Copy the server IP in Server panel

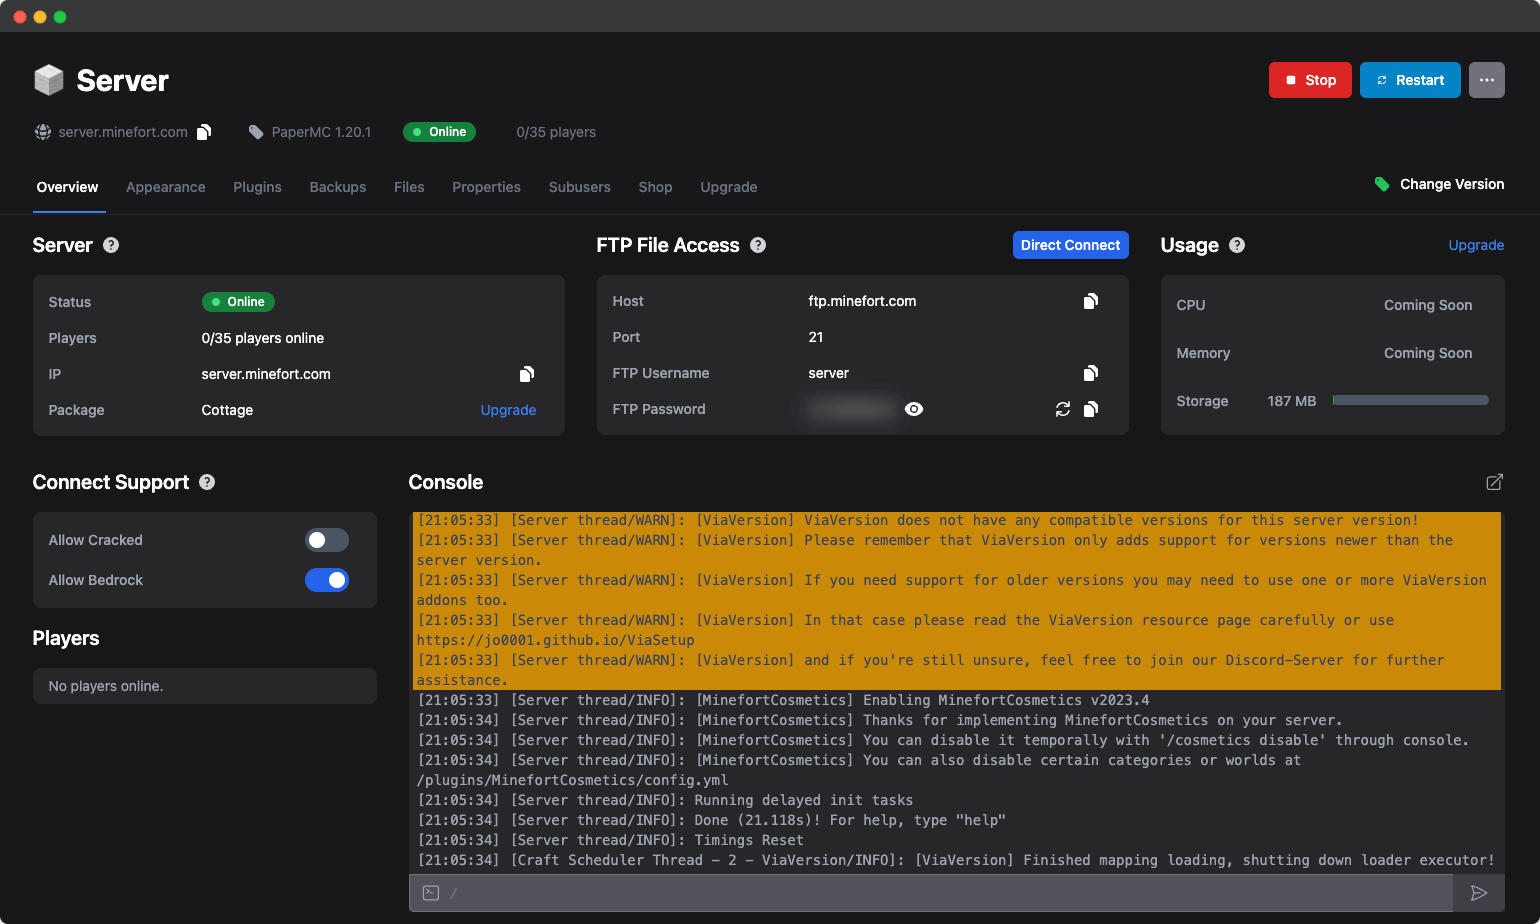click(527, 374)
